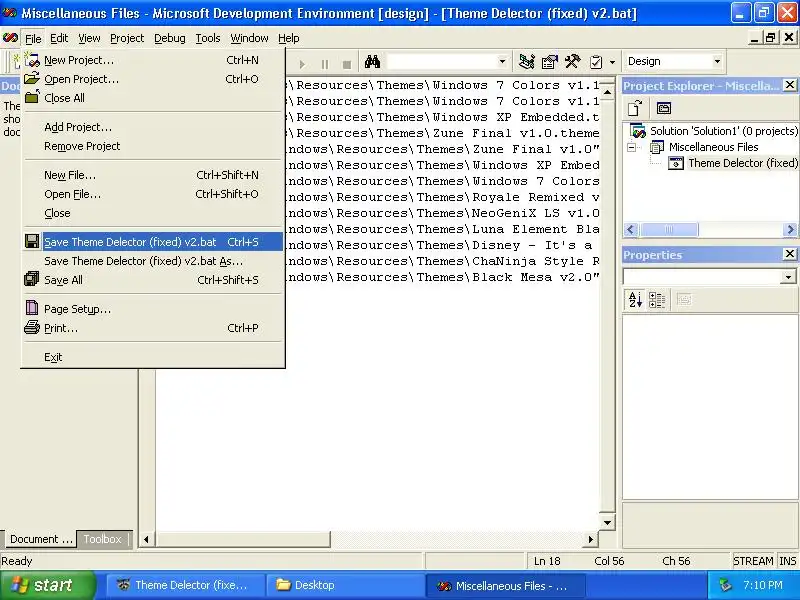Click editor vertical scroll down arrow
This screenshot has width=800, height=600.
click(607, 522)
